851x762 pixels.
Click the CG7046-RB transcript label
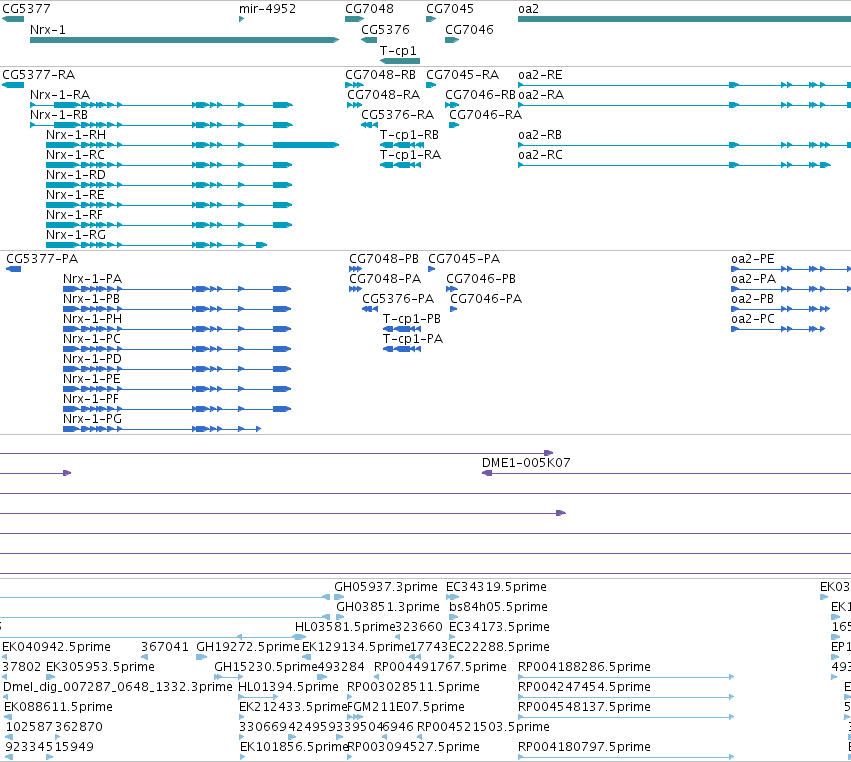tap(480, 95)
